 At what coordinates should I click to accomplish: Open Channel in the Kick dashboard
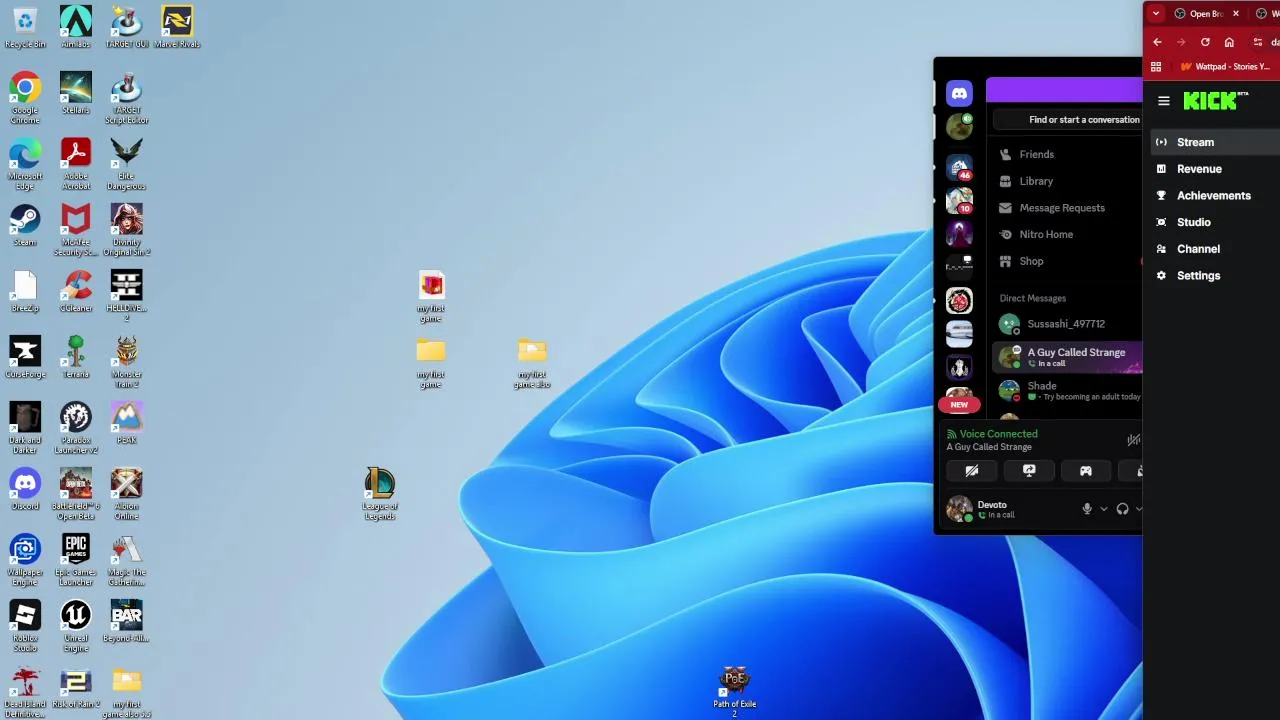point(1215,249)
